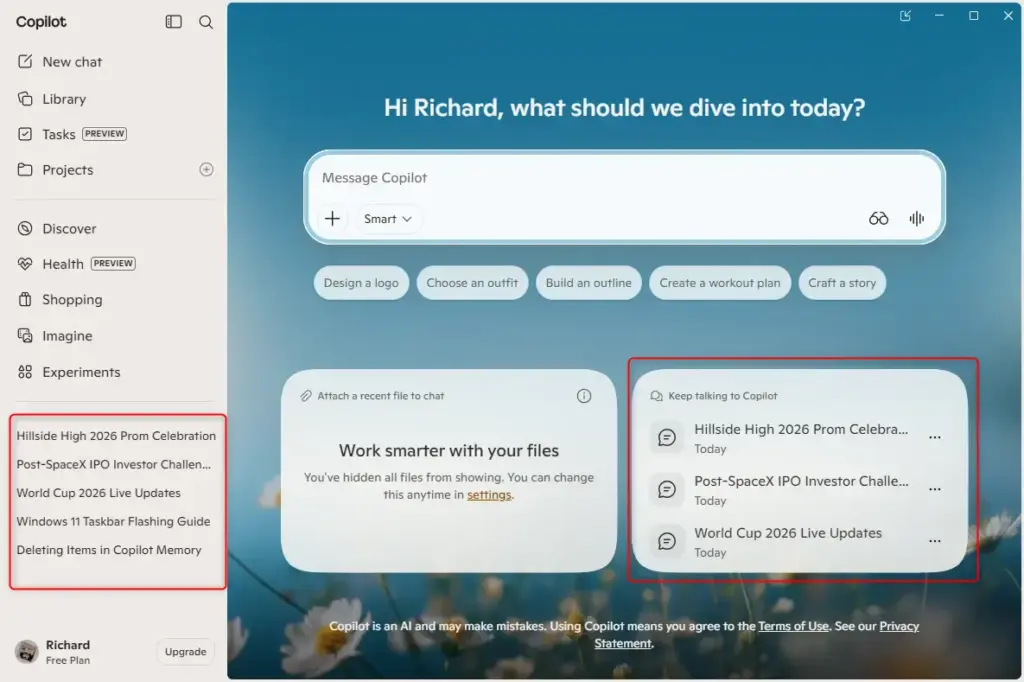Click chat bubble icon beside Post-SpaceX IPO

tap(667, 489)
